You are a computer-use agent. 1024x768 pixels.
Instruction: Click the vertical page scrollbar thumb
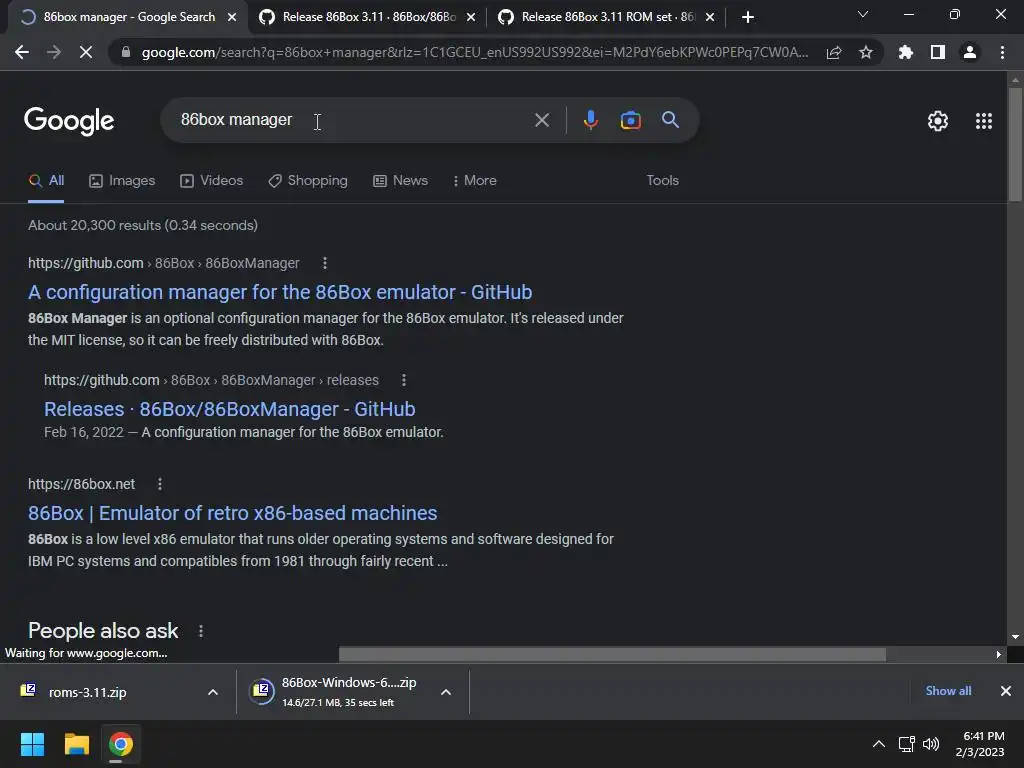(x=1015, y=144)
